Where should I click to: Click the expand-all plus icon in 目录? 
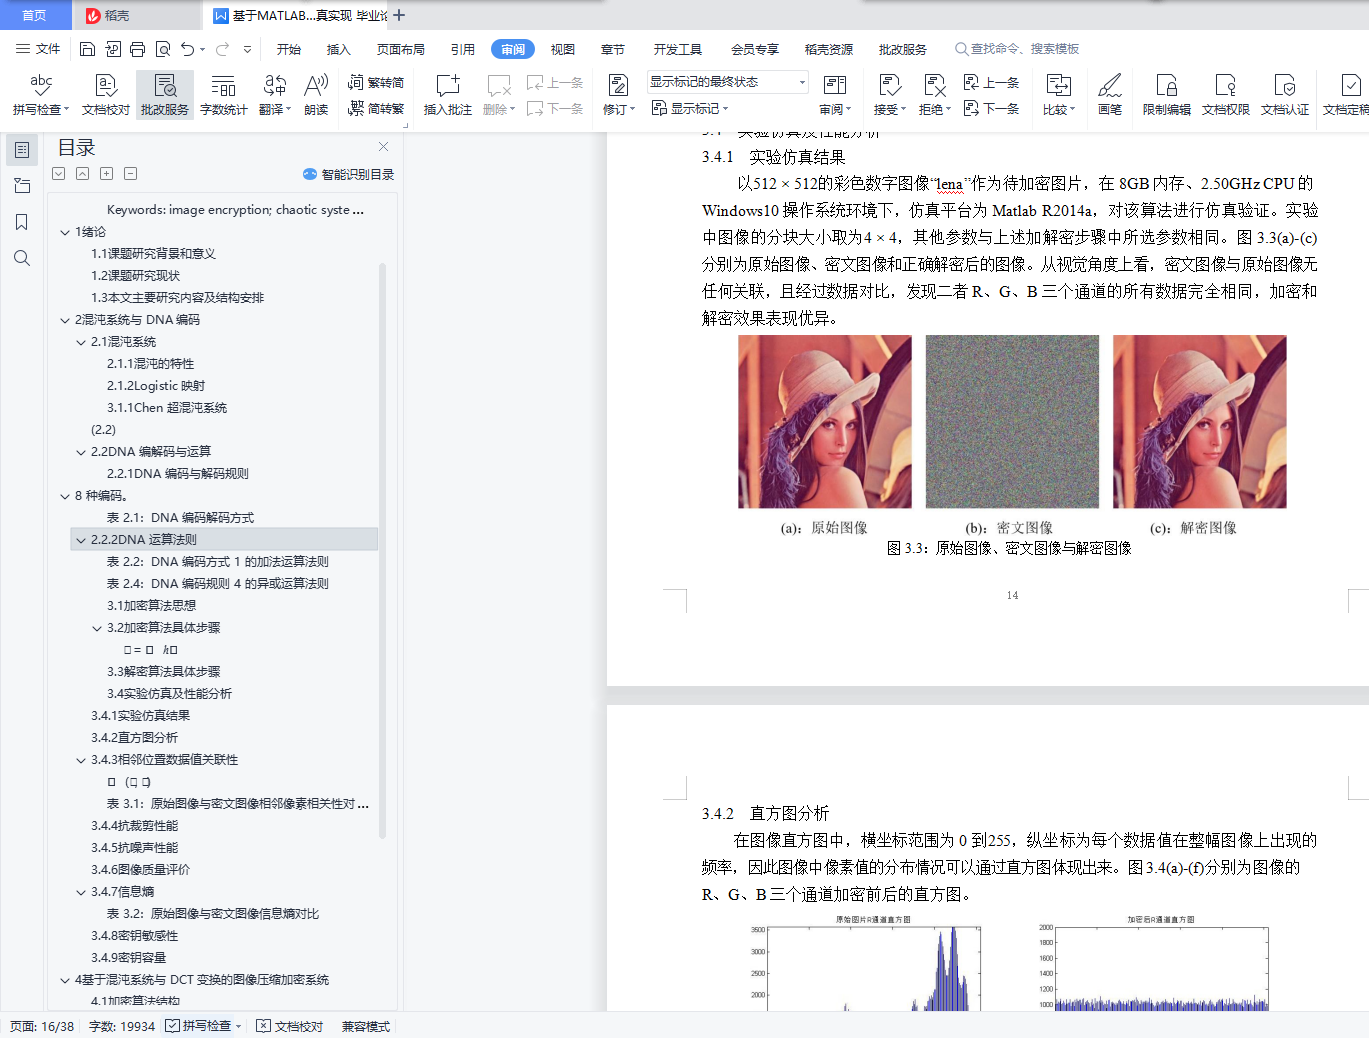[x=106, y=174]
